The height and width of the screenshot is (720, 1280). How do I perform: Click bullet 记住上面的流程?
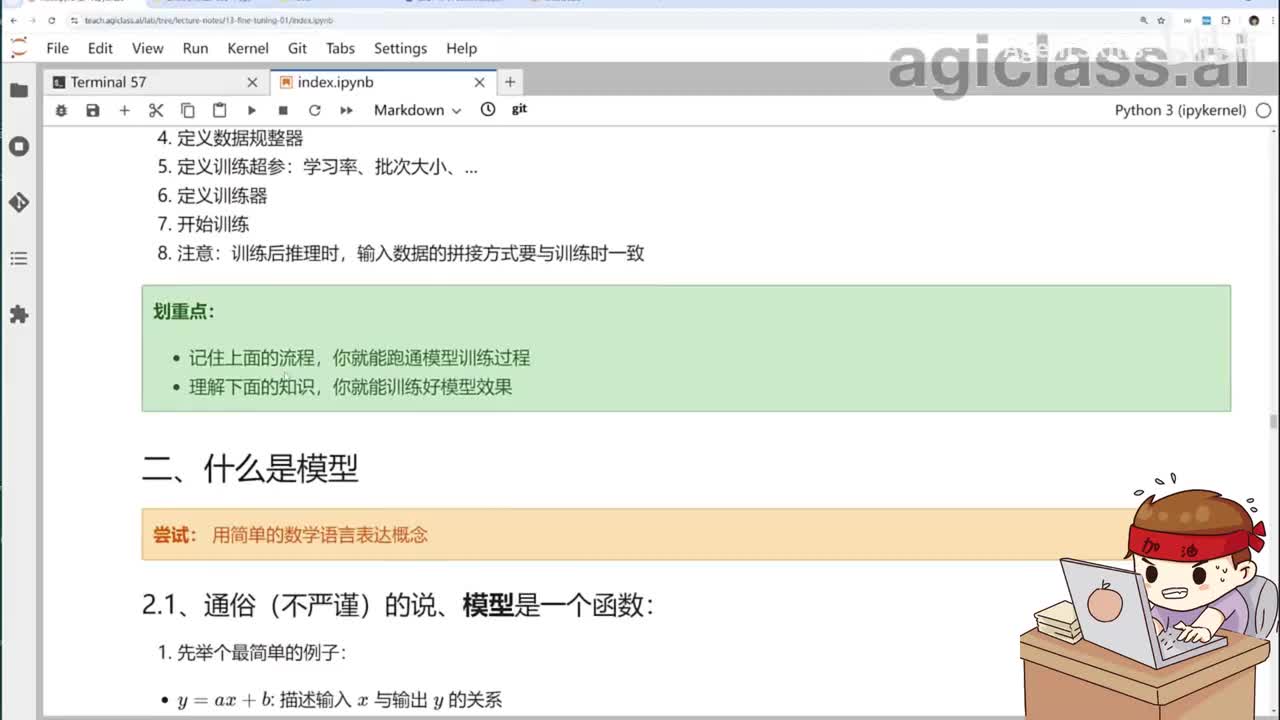tap(360, 358)
